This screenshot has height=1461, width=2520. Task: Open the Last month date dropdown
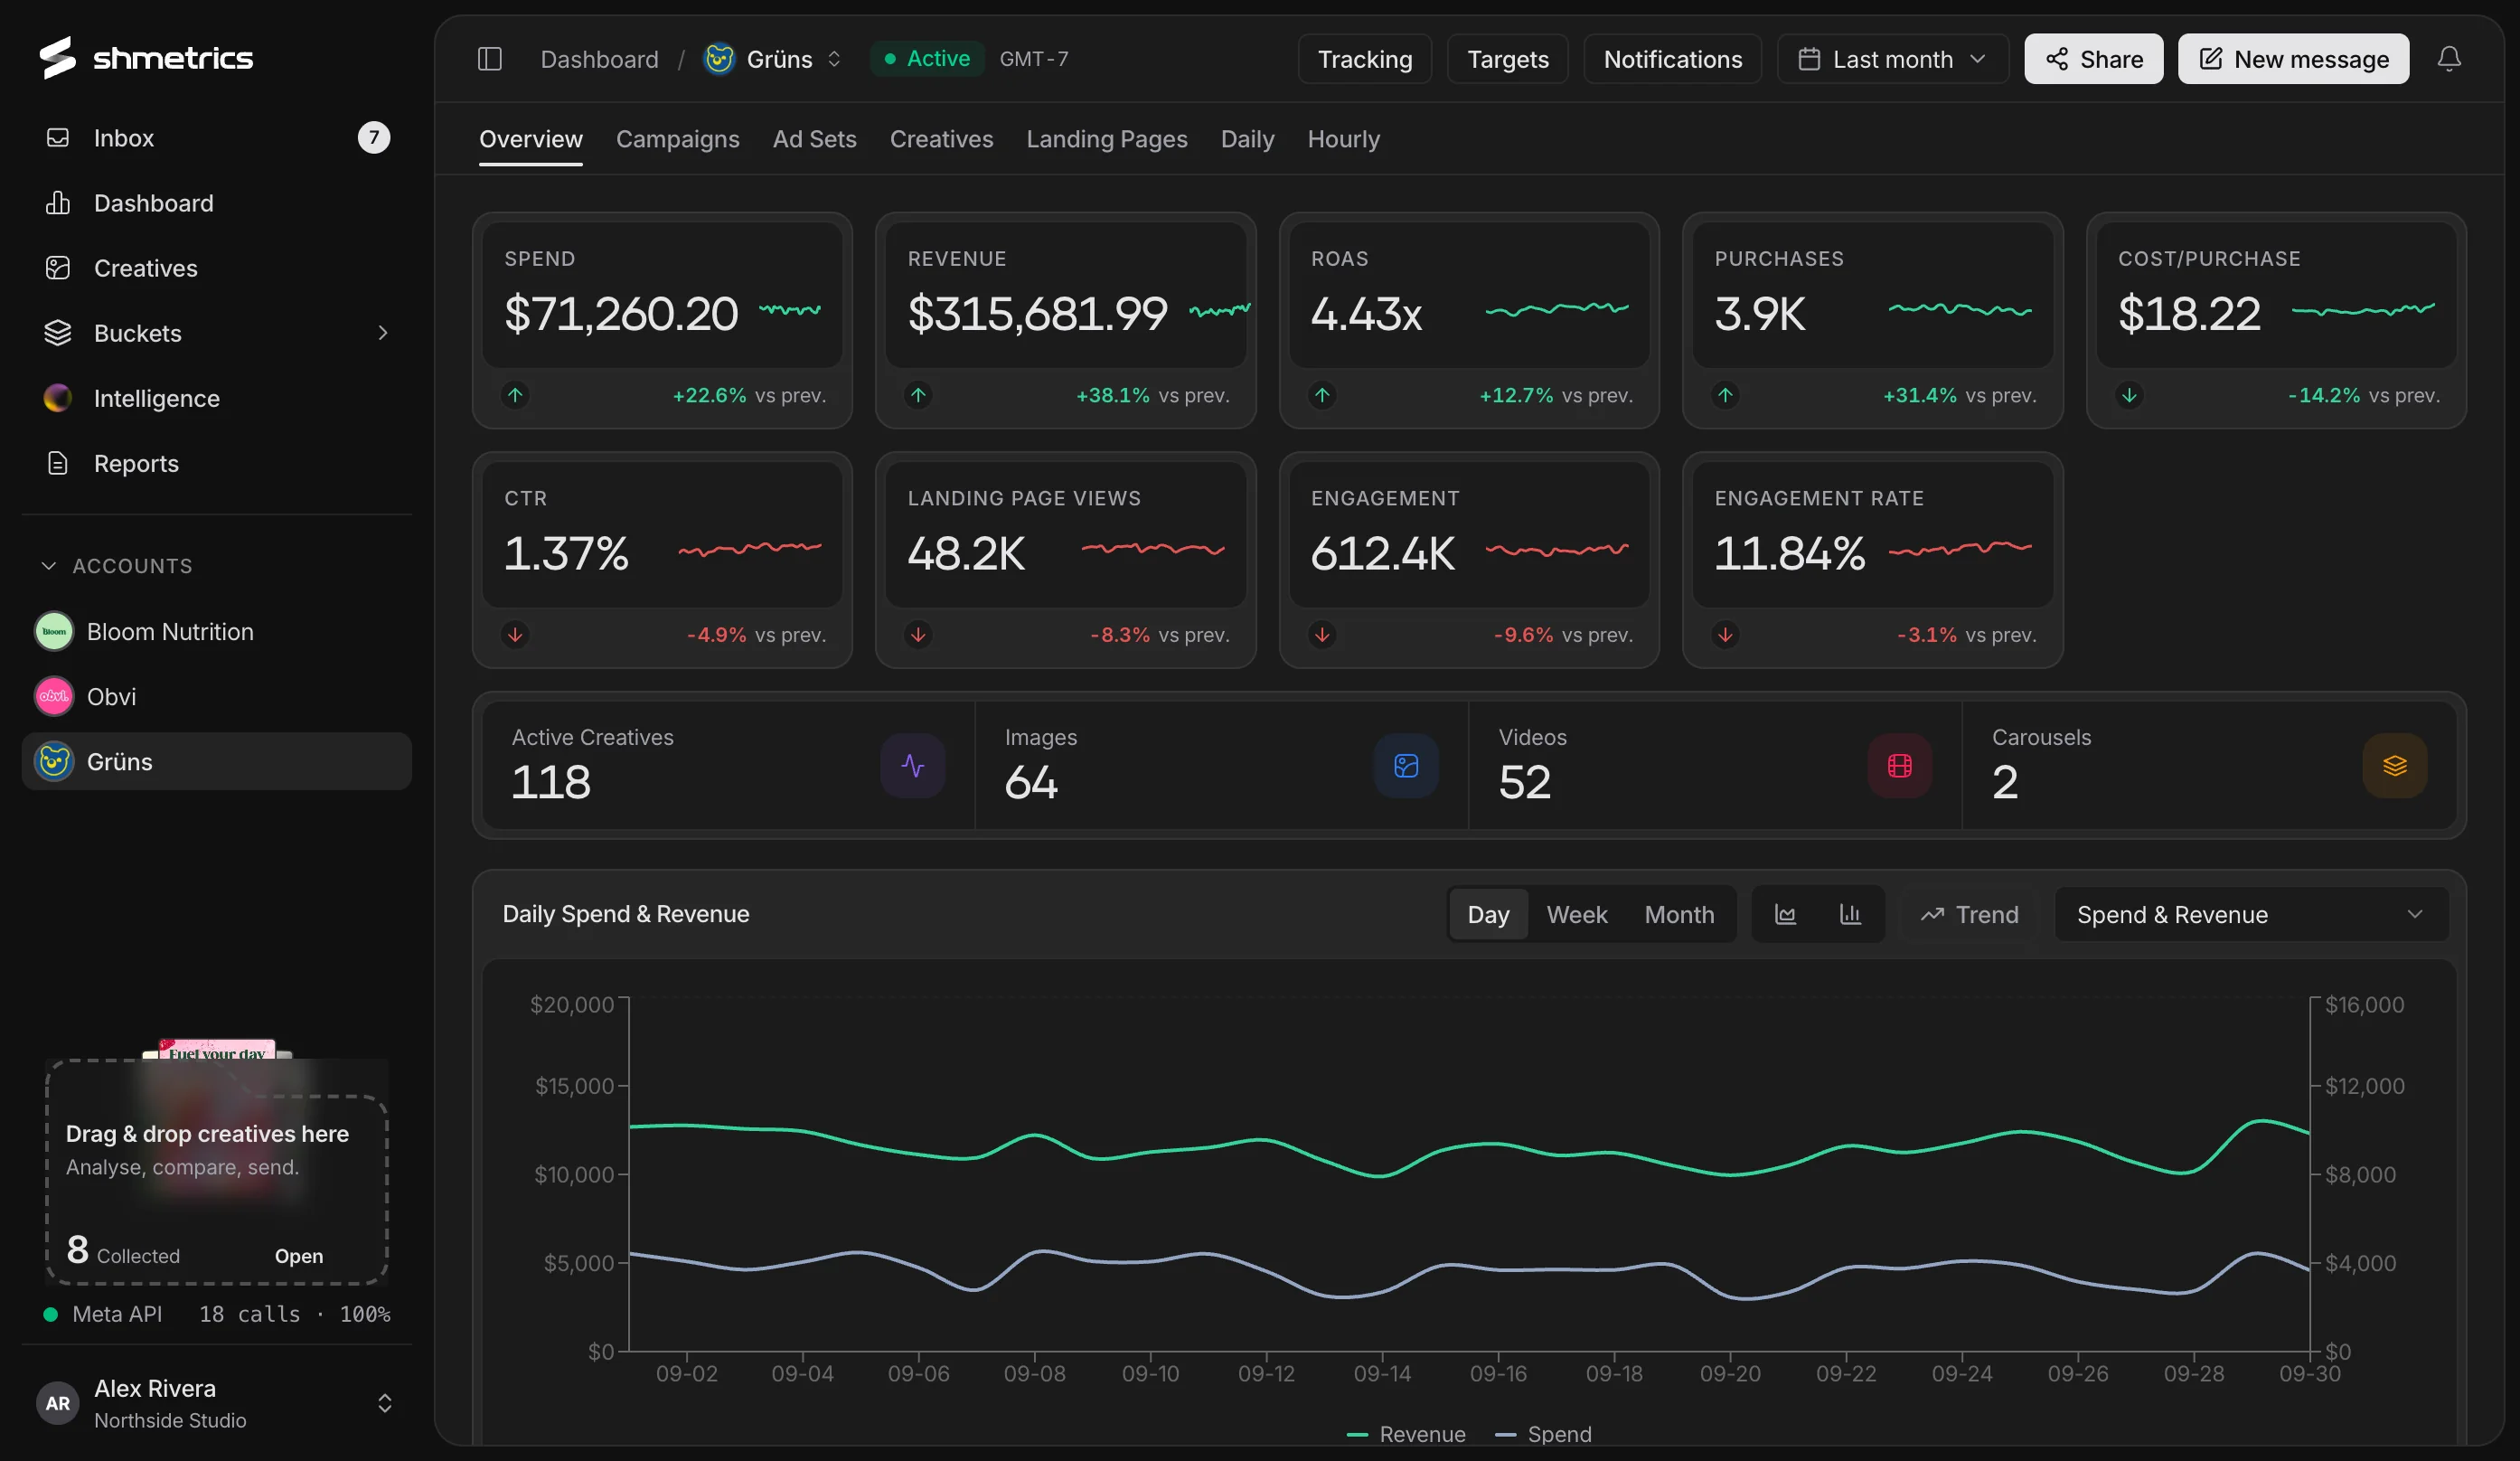1892,59
